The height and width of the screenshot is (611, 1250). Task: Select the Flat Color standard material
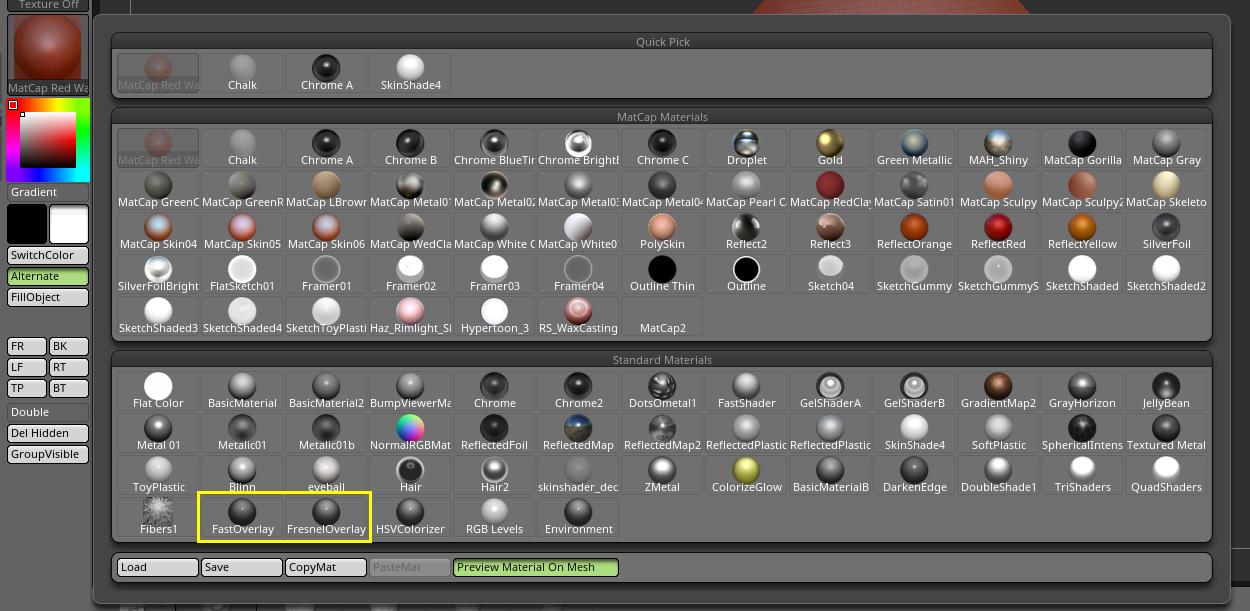(158, 391)
